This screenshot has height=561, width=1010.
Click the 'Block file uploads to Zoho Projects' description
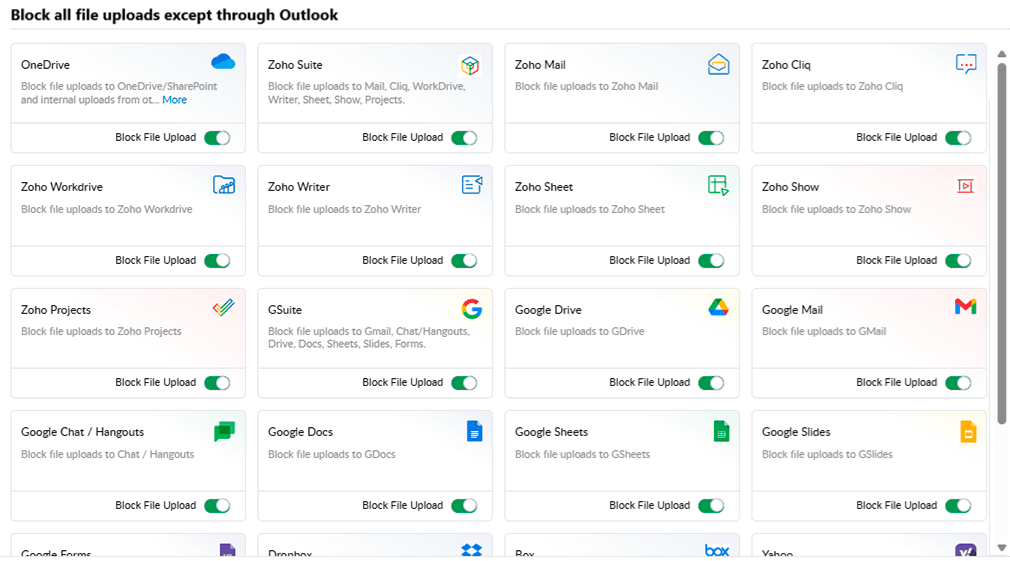[101, 331]
